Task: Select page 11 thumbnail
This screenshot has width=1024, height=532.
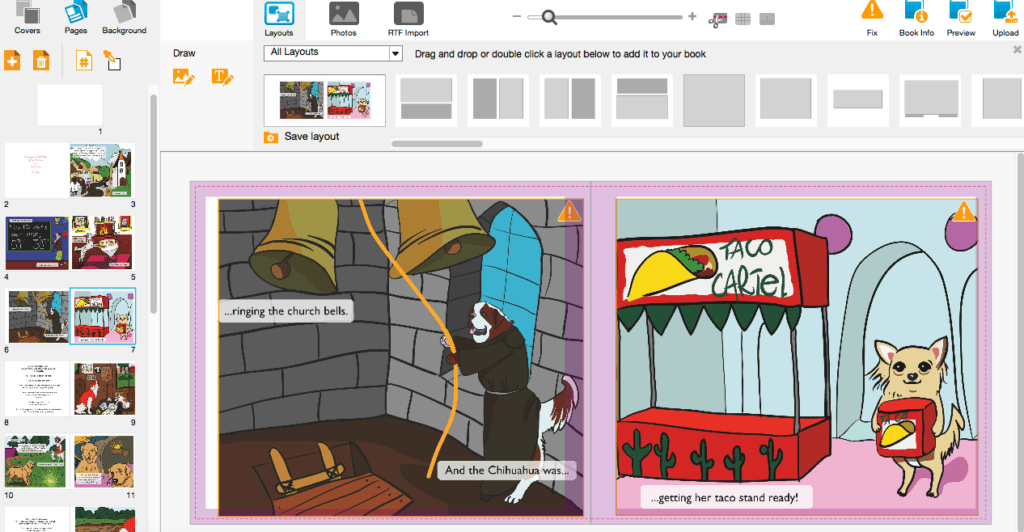Action: (x=104, y=462)
